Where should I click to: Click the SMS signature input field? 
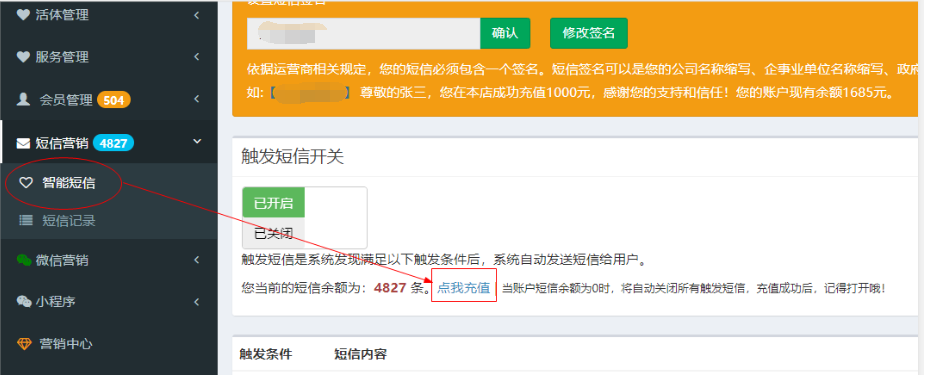tap(363, 33)
